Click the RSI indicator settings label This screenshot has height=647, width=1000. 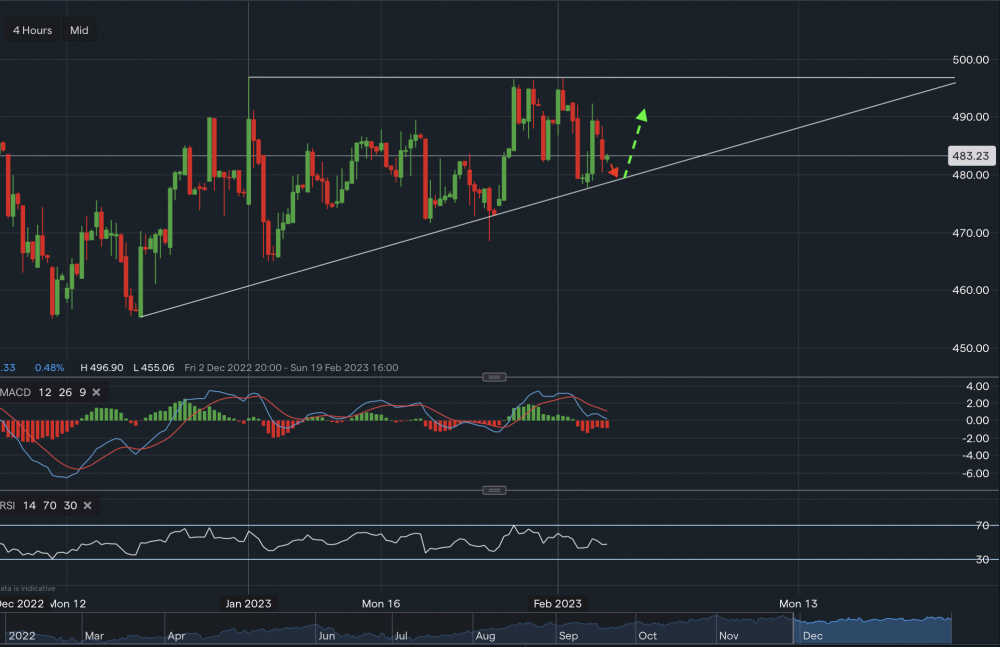tap(35, 506)
